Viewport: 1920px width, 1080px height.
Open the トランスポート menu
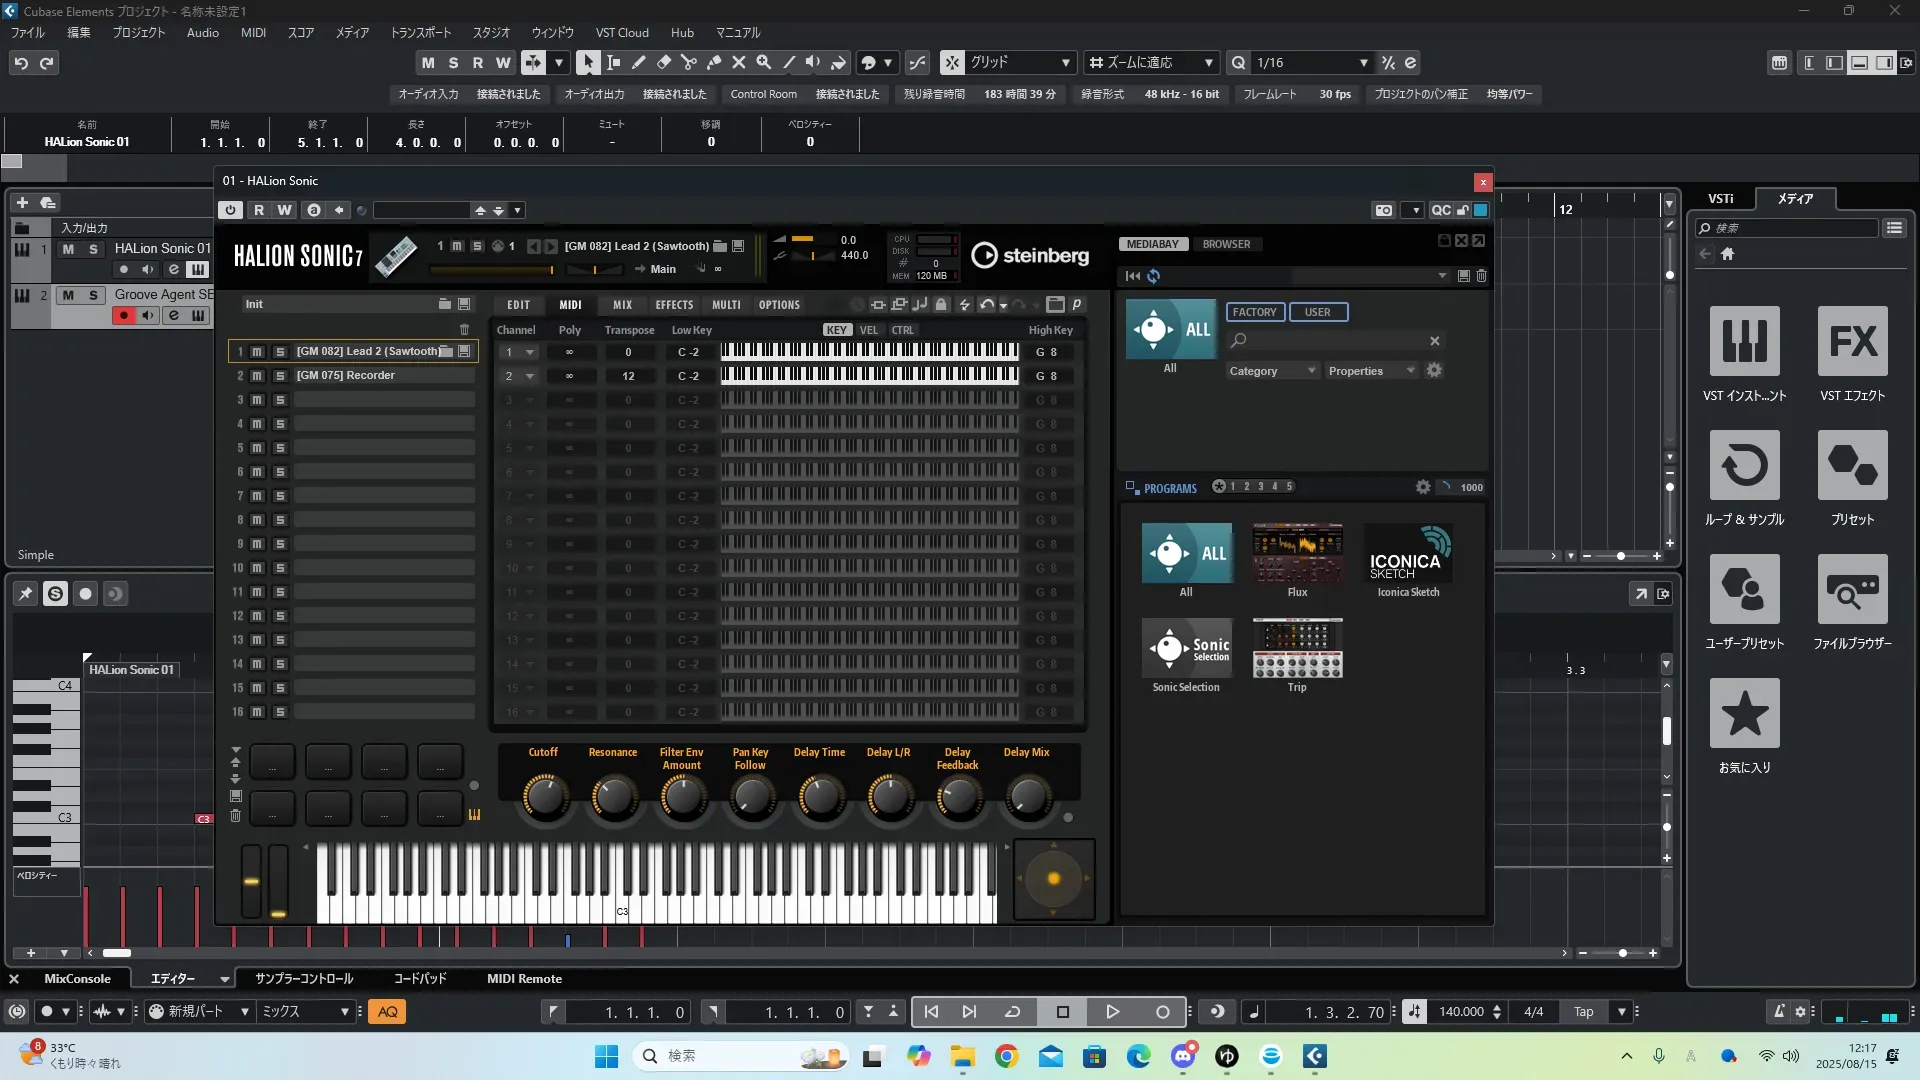pos(420,33)
